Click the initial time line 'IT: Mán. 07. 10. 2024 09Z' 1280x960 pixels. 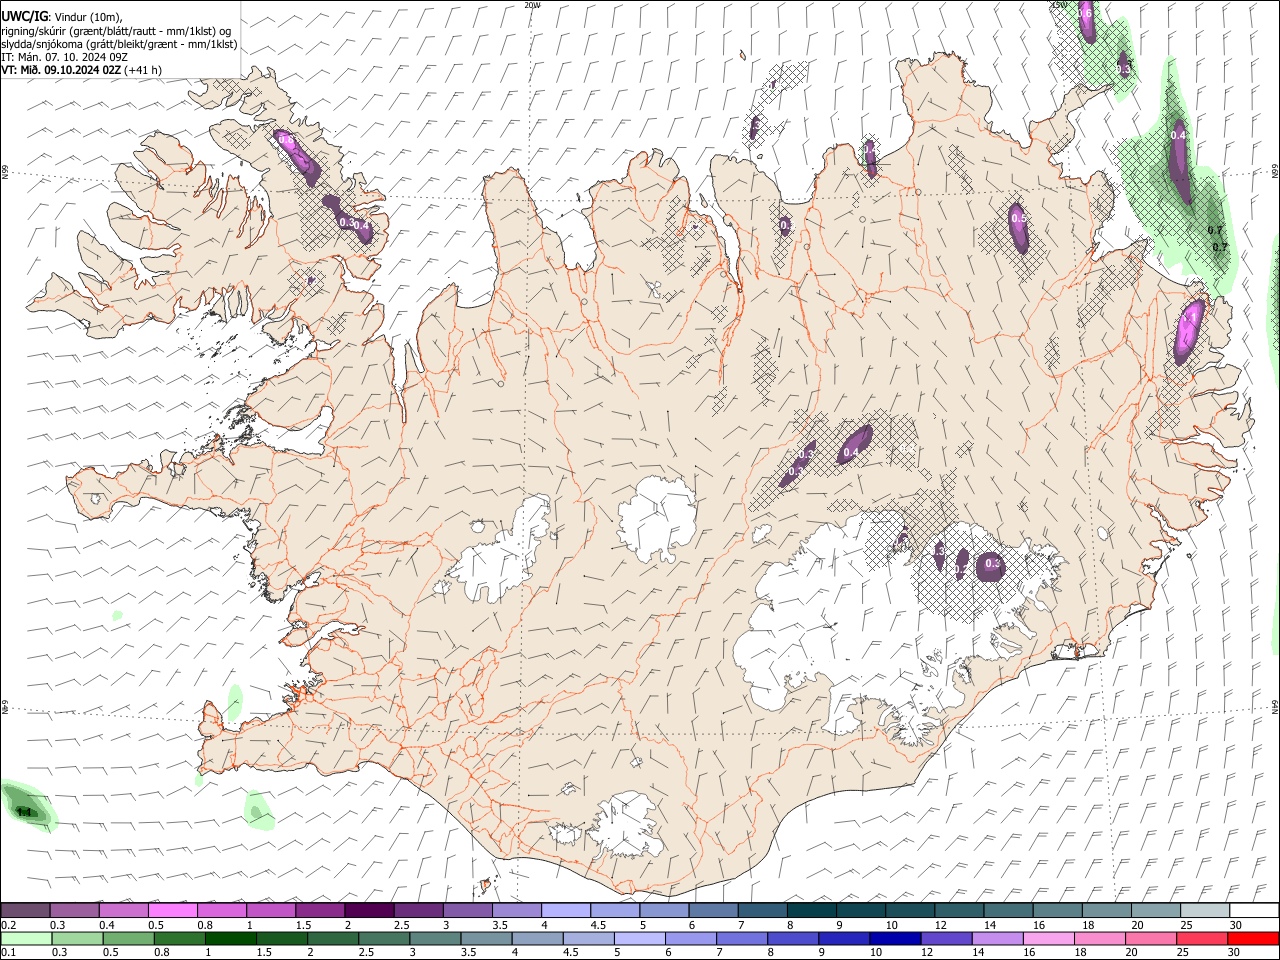64,57
